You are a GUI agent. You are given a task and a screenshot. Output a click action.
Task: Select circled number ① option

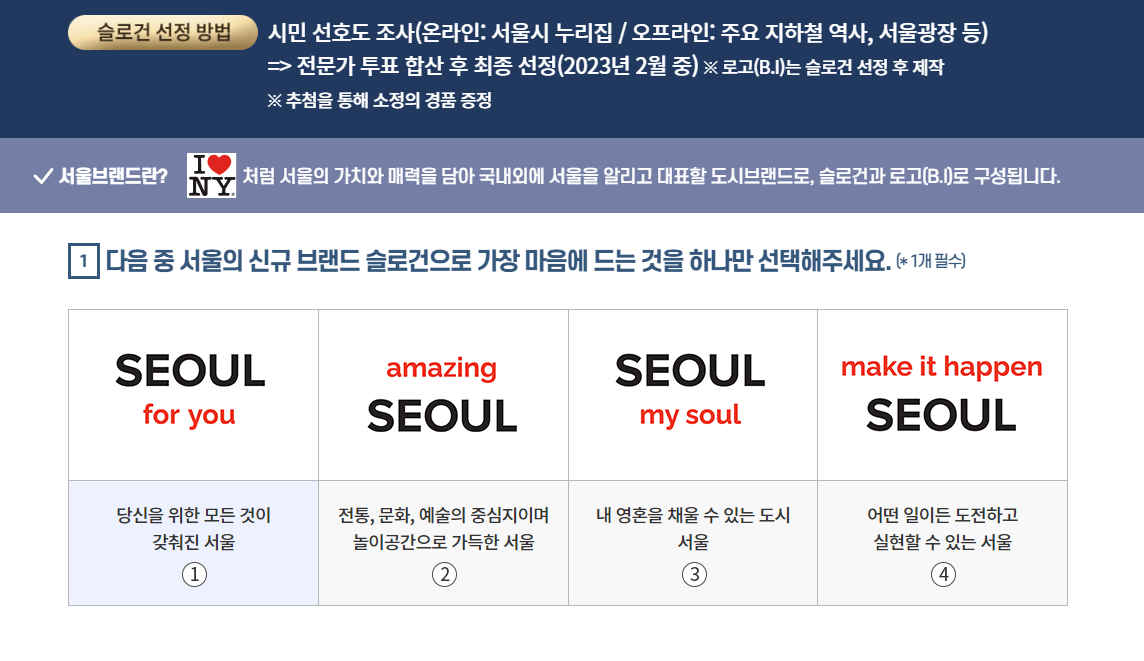point(193,575)
